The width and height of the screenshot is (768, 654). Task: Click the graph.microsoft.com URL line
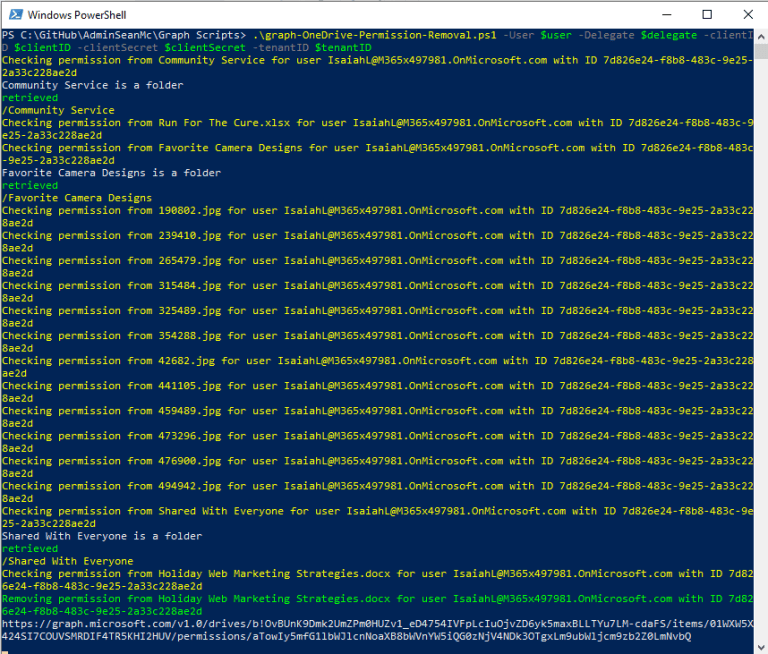tap(377, 624)
